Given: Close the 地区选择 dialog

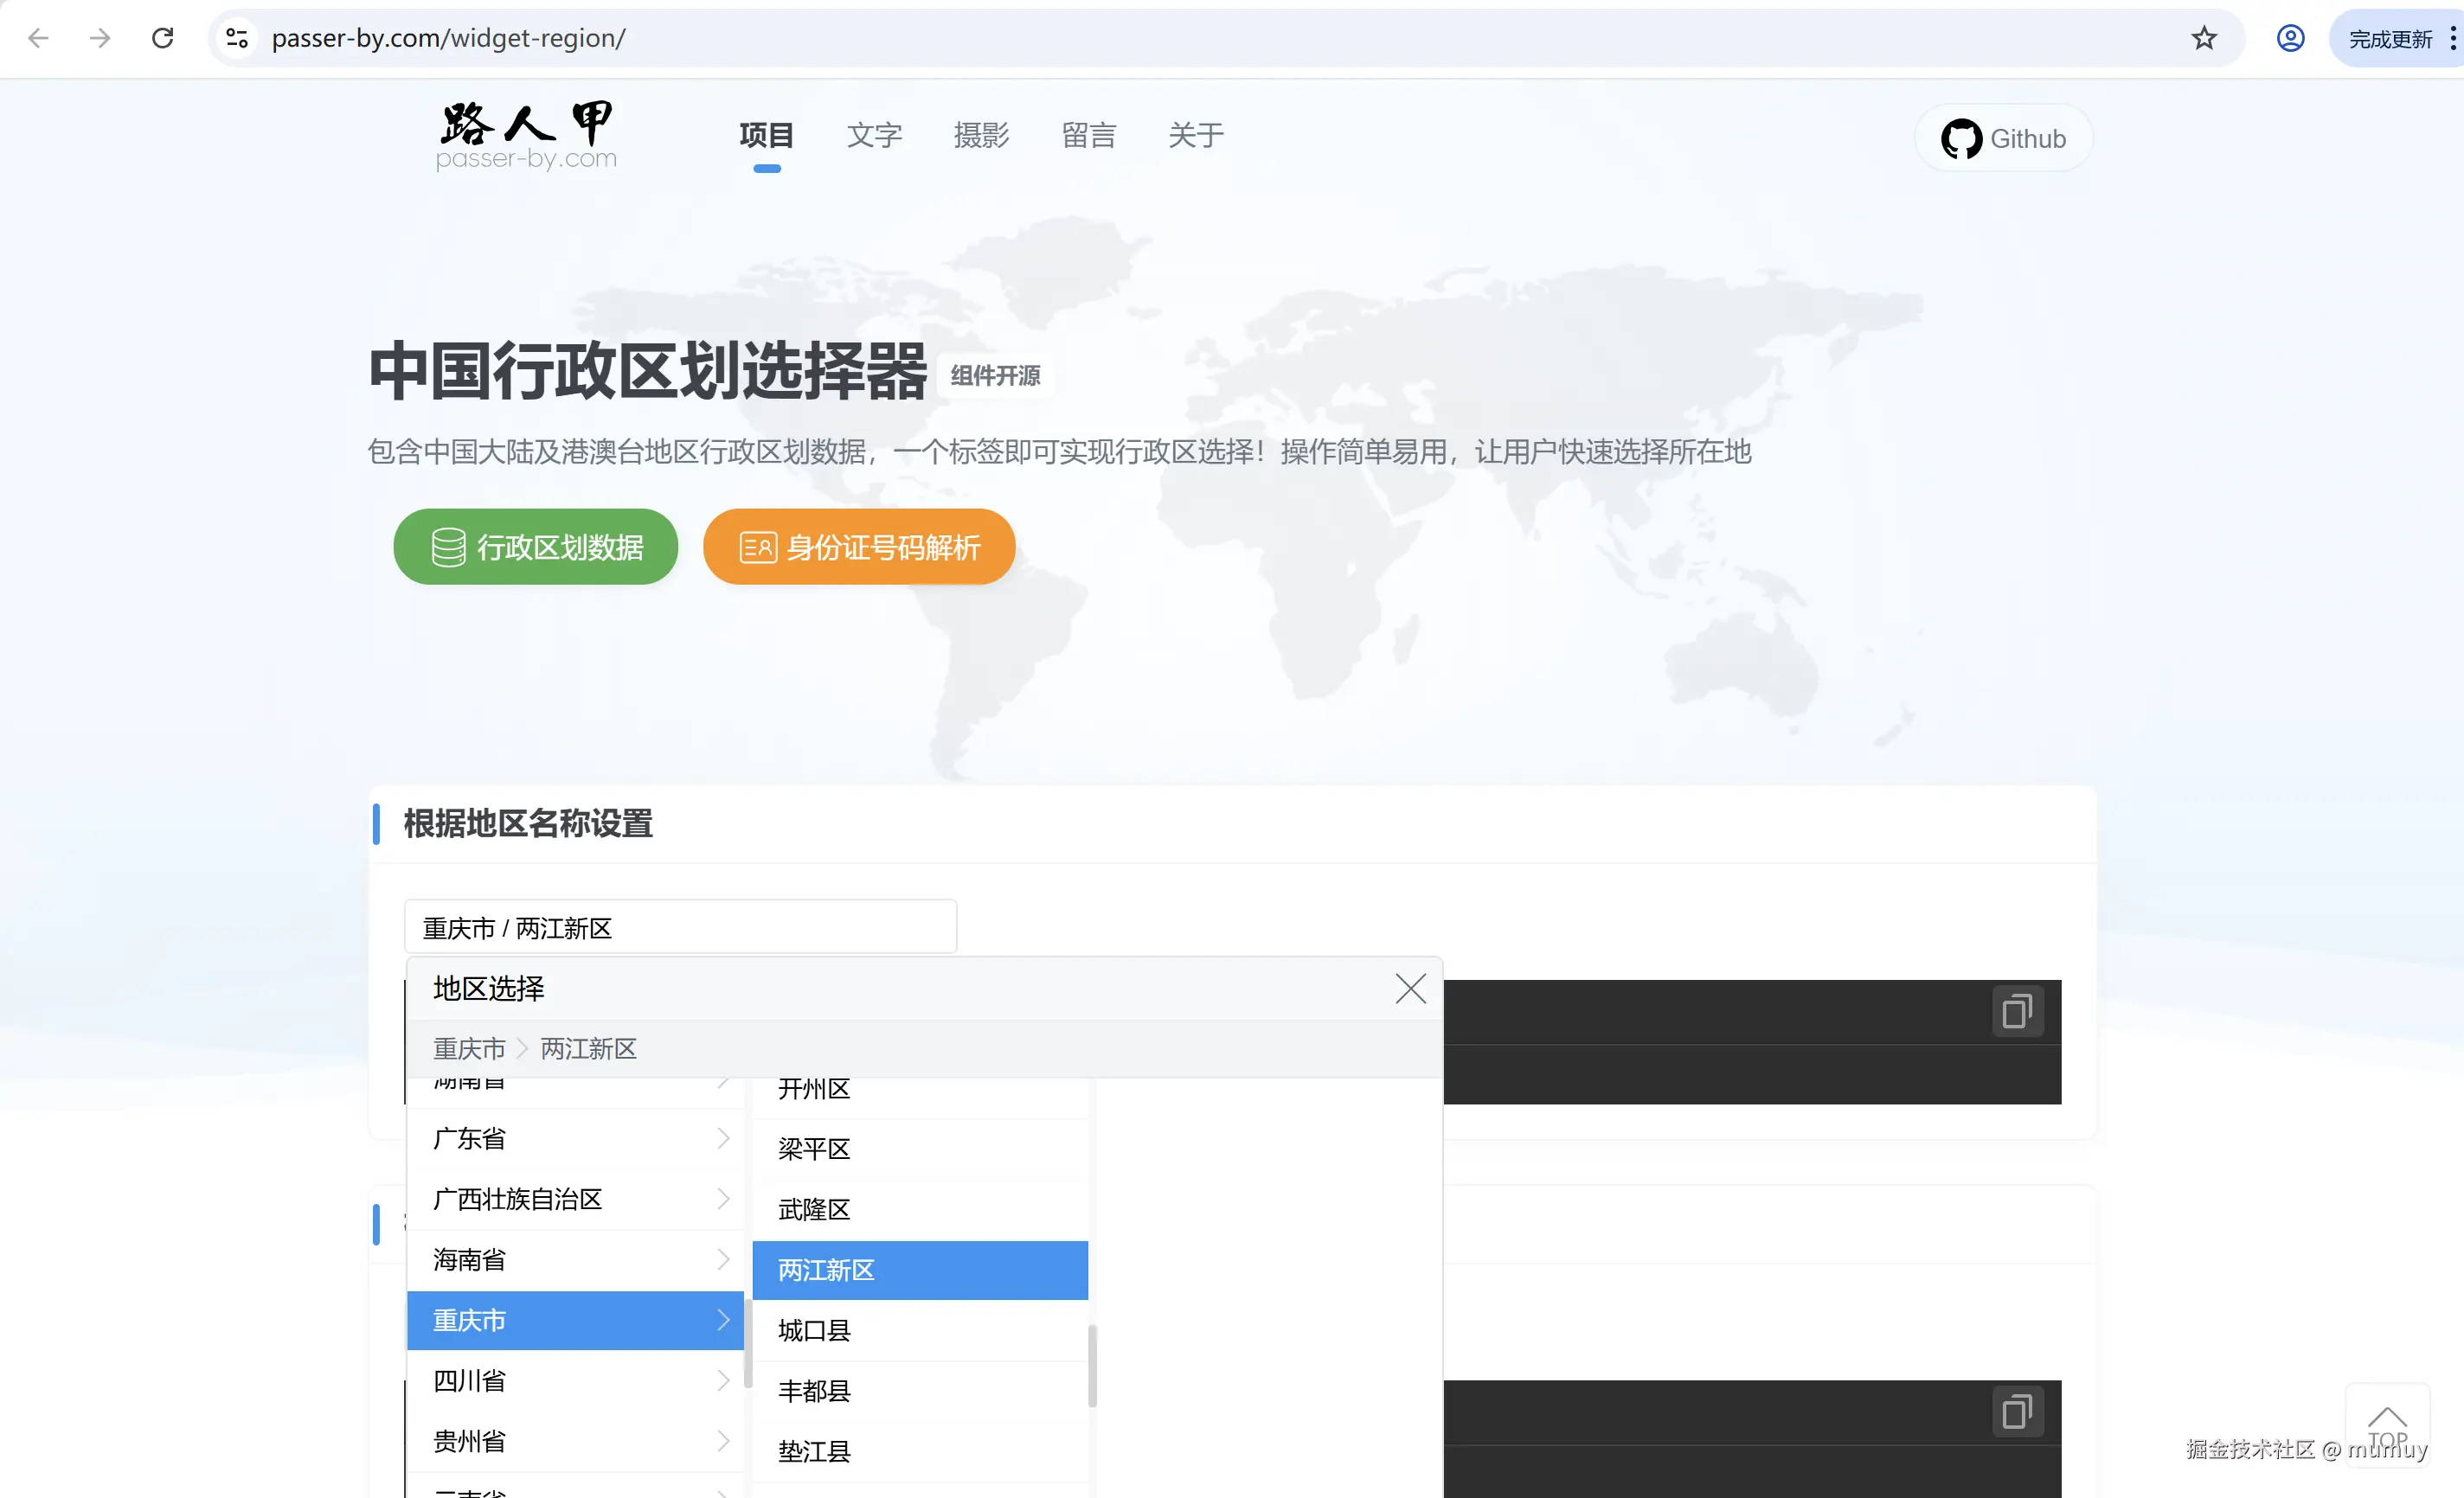Looking at the screenshot, I should (x=1410, y=988).
